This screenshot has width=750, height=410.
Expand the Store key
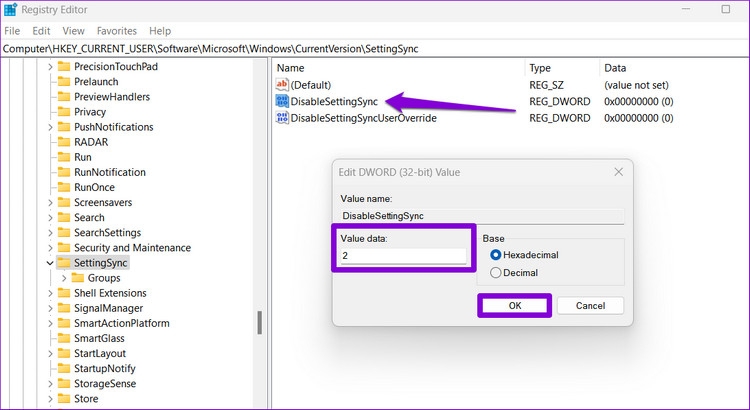50,399
